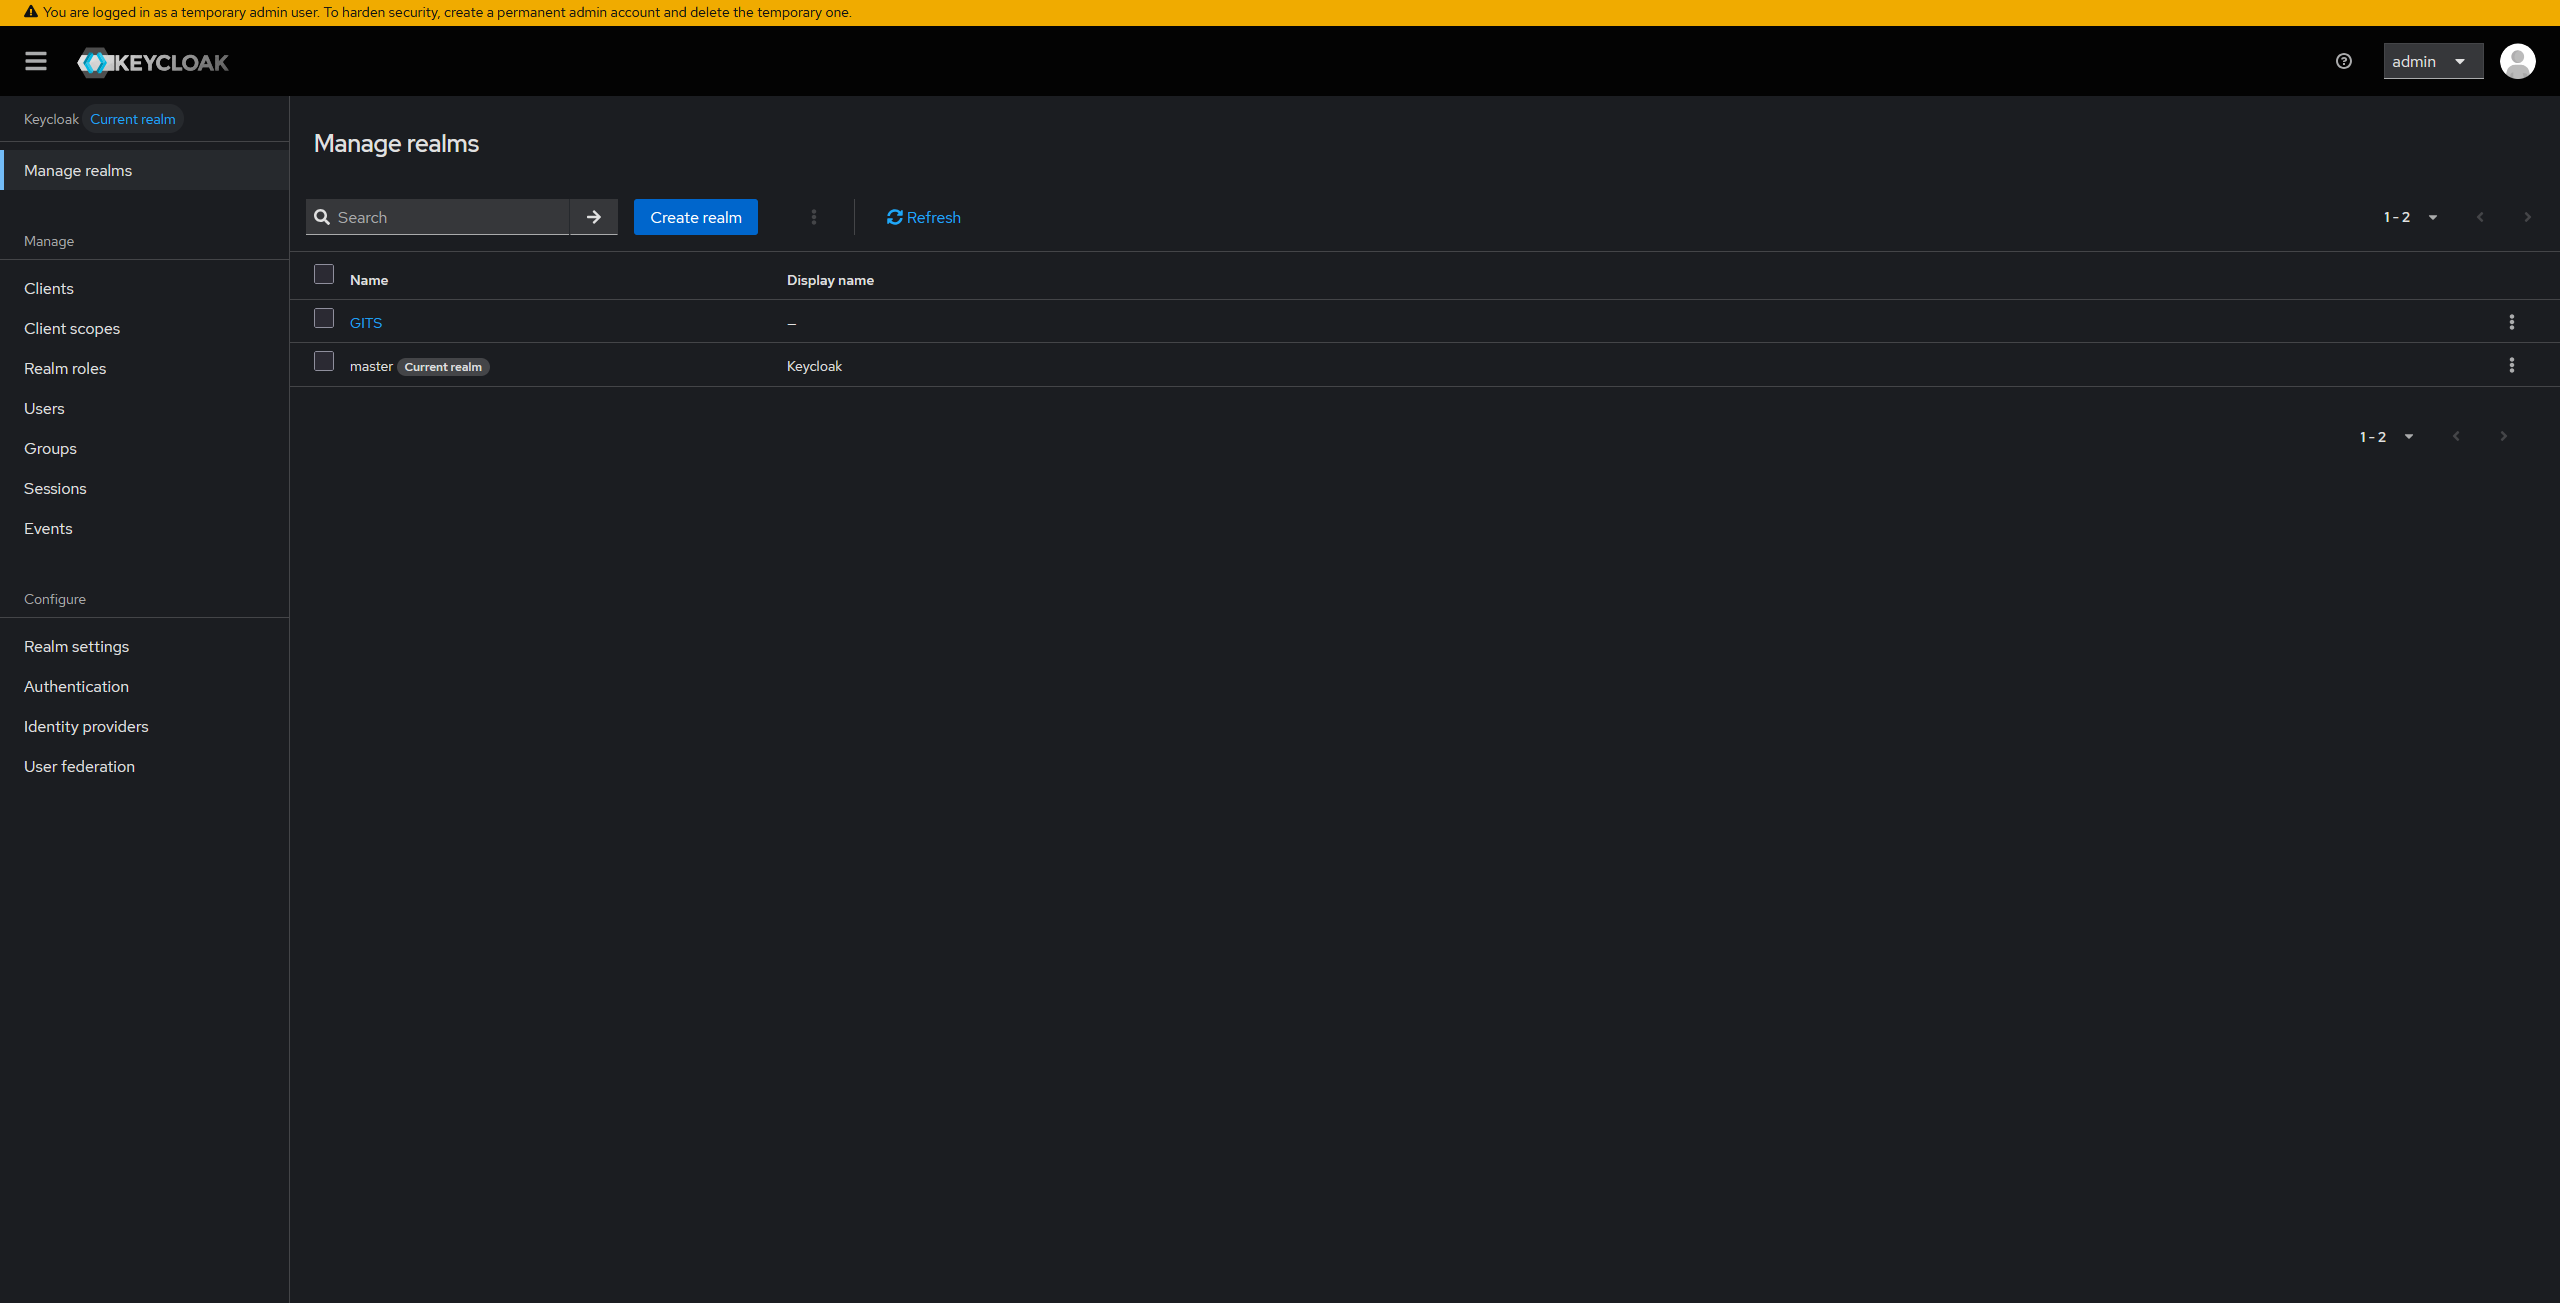Click the Keycloak logo

point(153,62)
